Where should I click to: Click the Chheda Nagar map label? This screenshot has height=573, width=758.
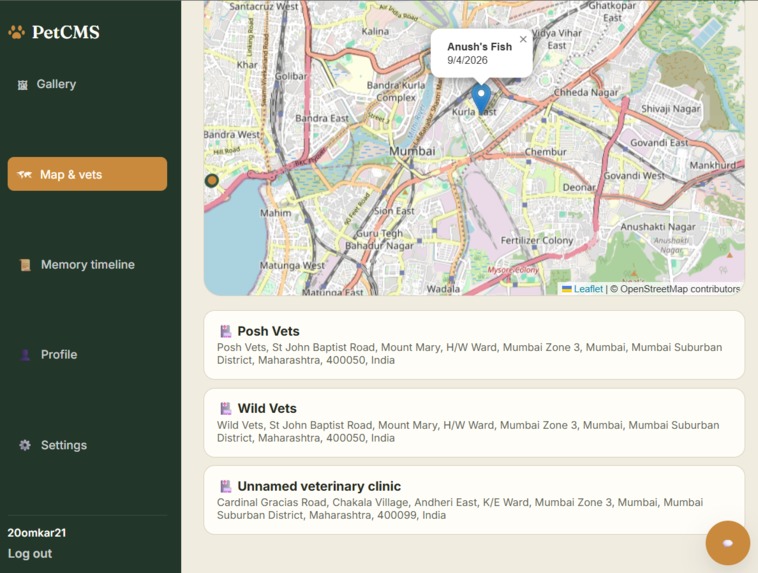pyautogui.click(x=586, y=92)
